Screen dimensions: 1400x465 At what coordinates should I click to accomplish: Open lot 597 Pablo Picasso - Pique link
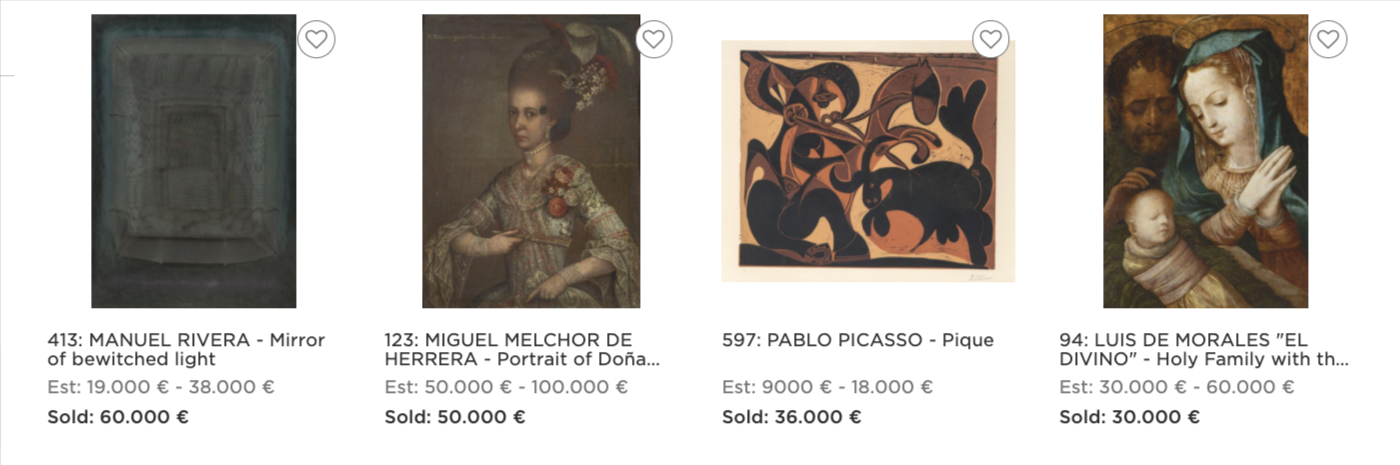click(x=857, y=340)
